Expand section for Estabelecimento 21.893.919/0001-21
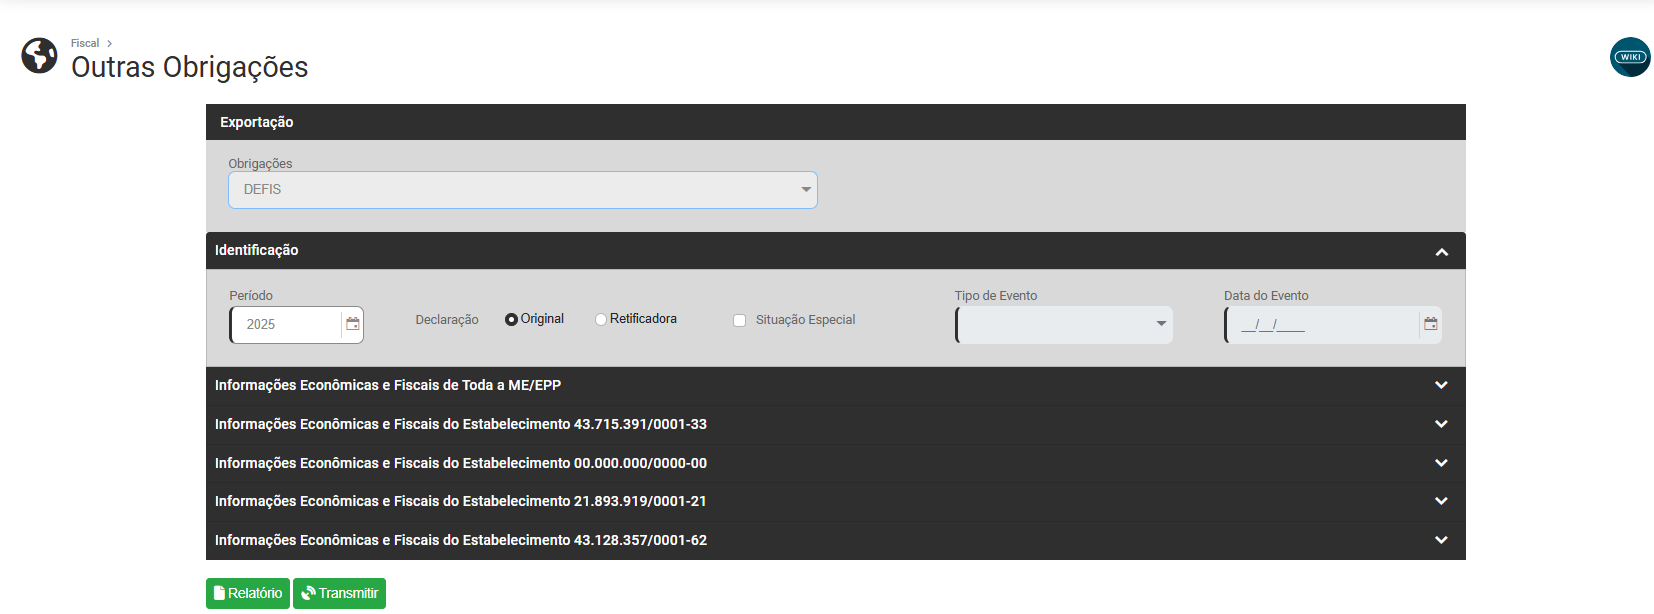This screenshot has height=614, width=1654. pos(1440,502)
